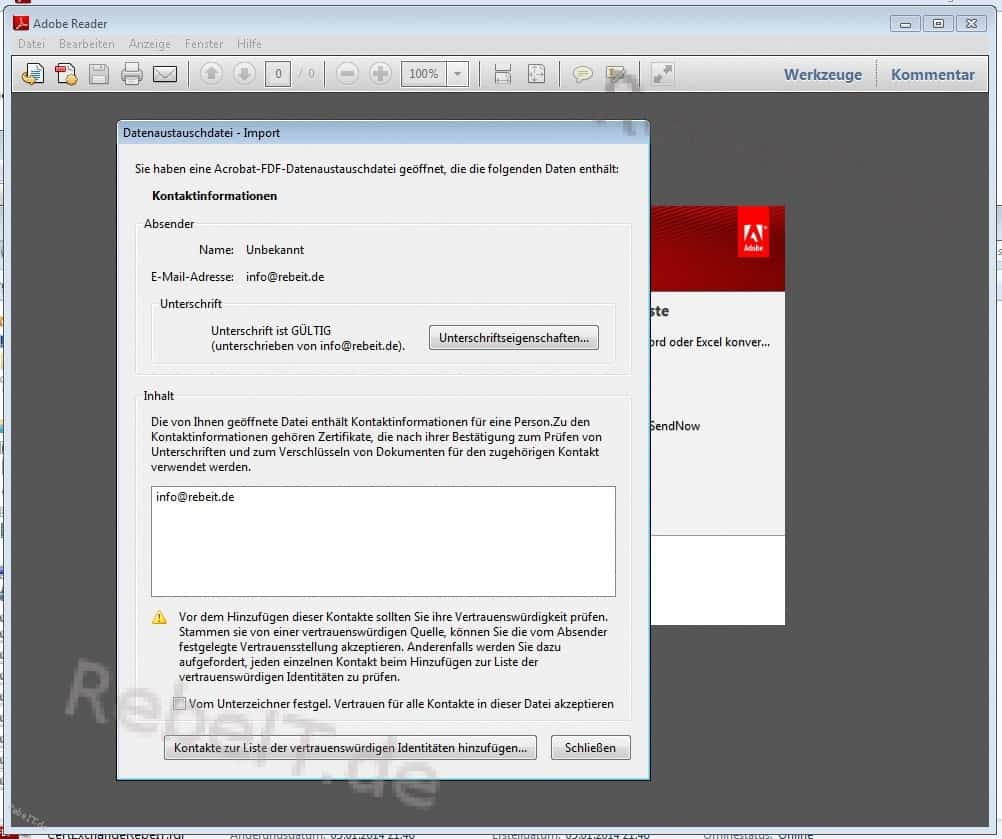Screen dimensions: 1002x839
Task: Click the email envelope icon
Action: (165, 74)
